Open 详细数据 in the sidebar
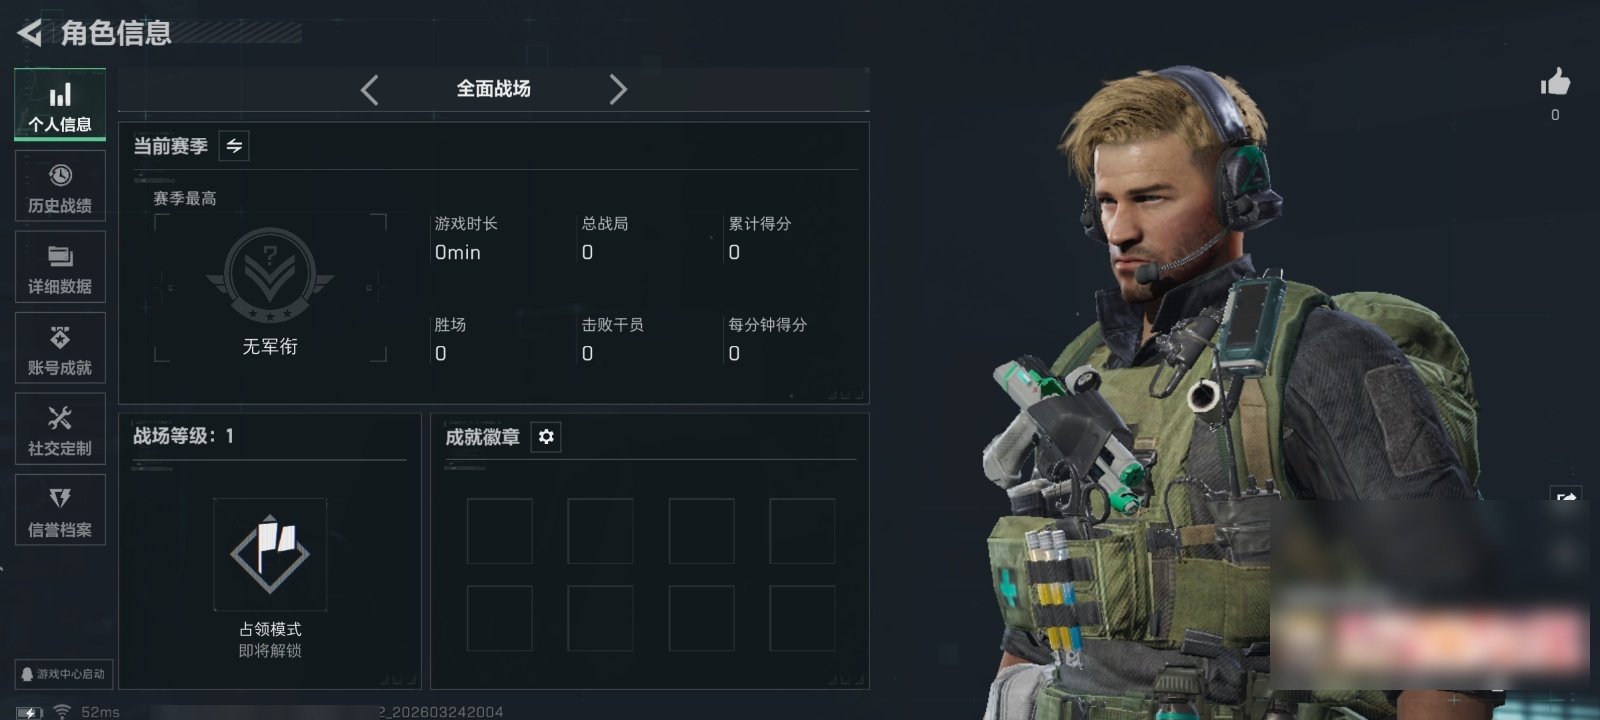This screenshot has width=1600, height=720. coord(60,267)
